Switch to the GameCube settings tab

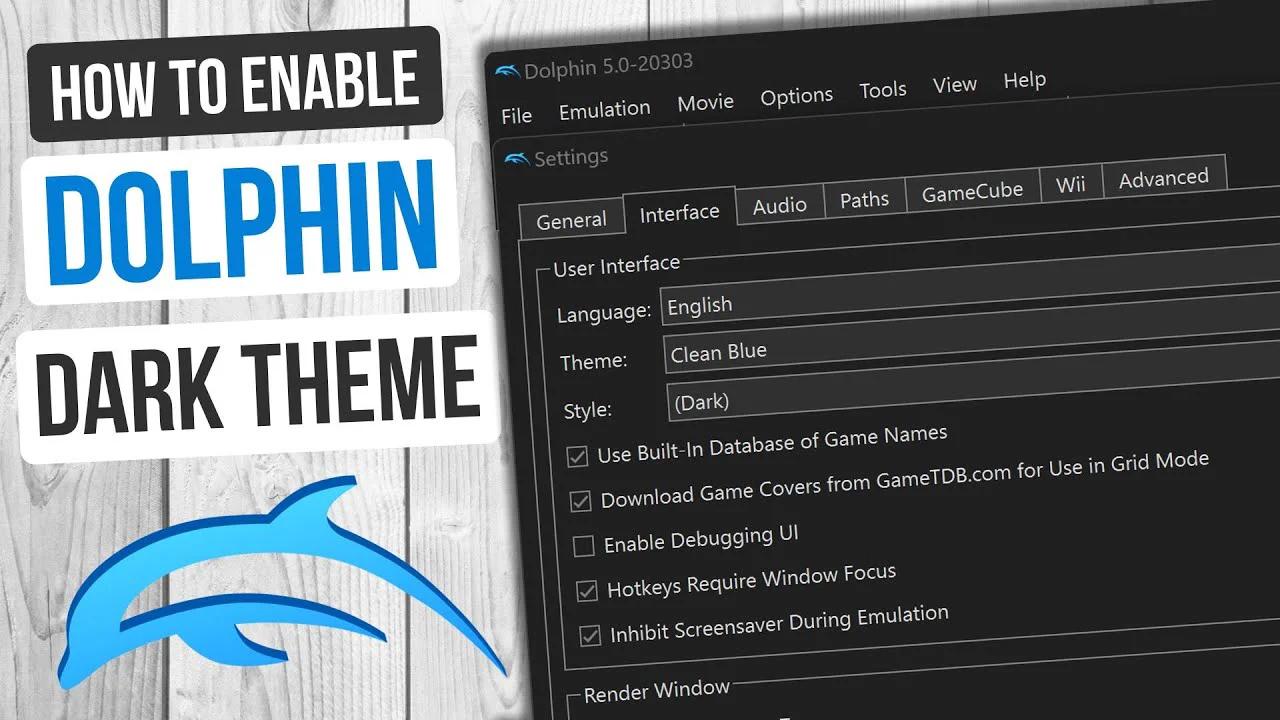click(x=971, y=190)
